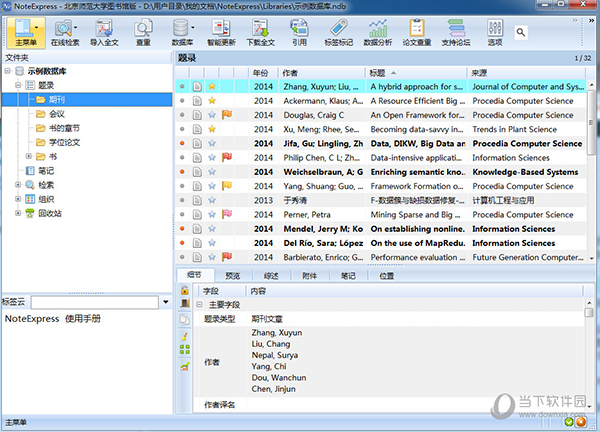
Task: Toggle star on Ackermann, Klaus row
Action: pyautogui.click(x=212, y=101)
